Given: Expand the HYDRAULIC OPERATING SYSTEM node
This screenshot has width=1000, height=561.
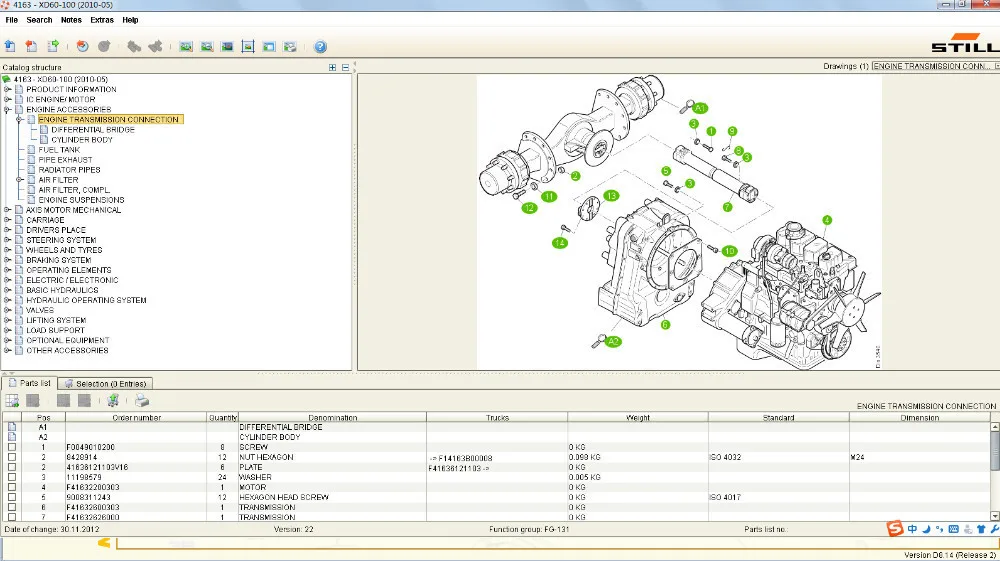Looking at the screenshot, I should (x=7, y=300).
